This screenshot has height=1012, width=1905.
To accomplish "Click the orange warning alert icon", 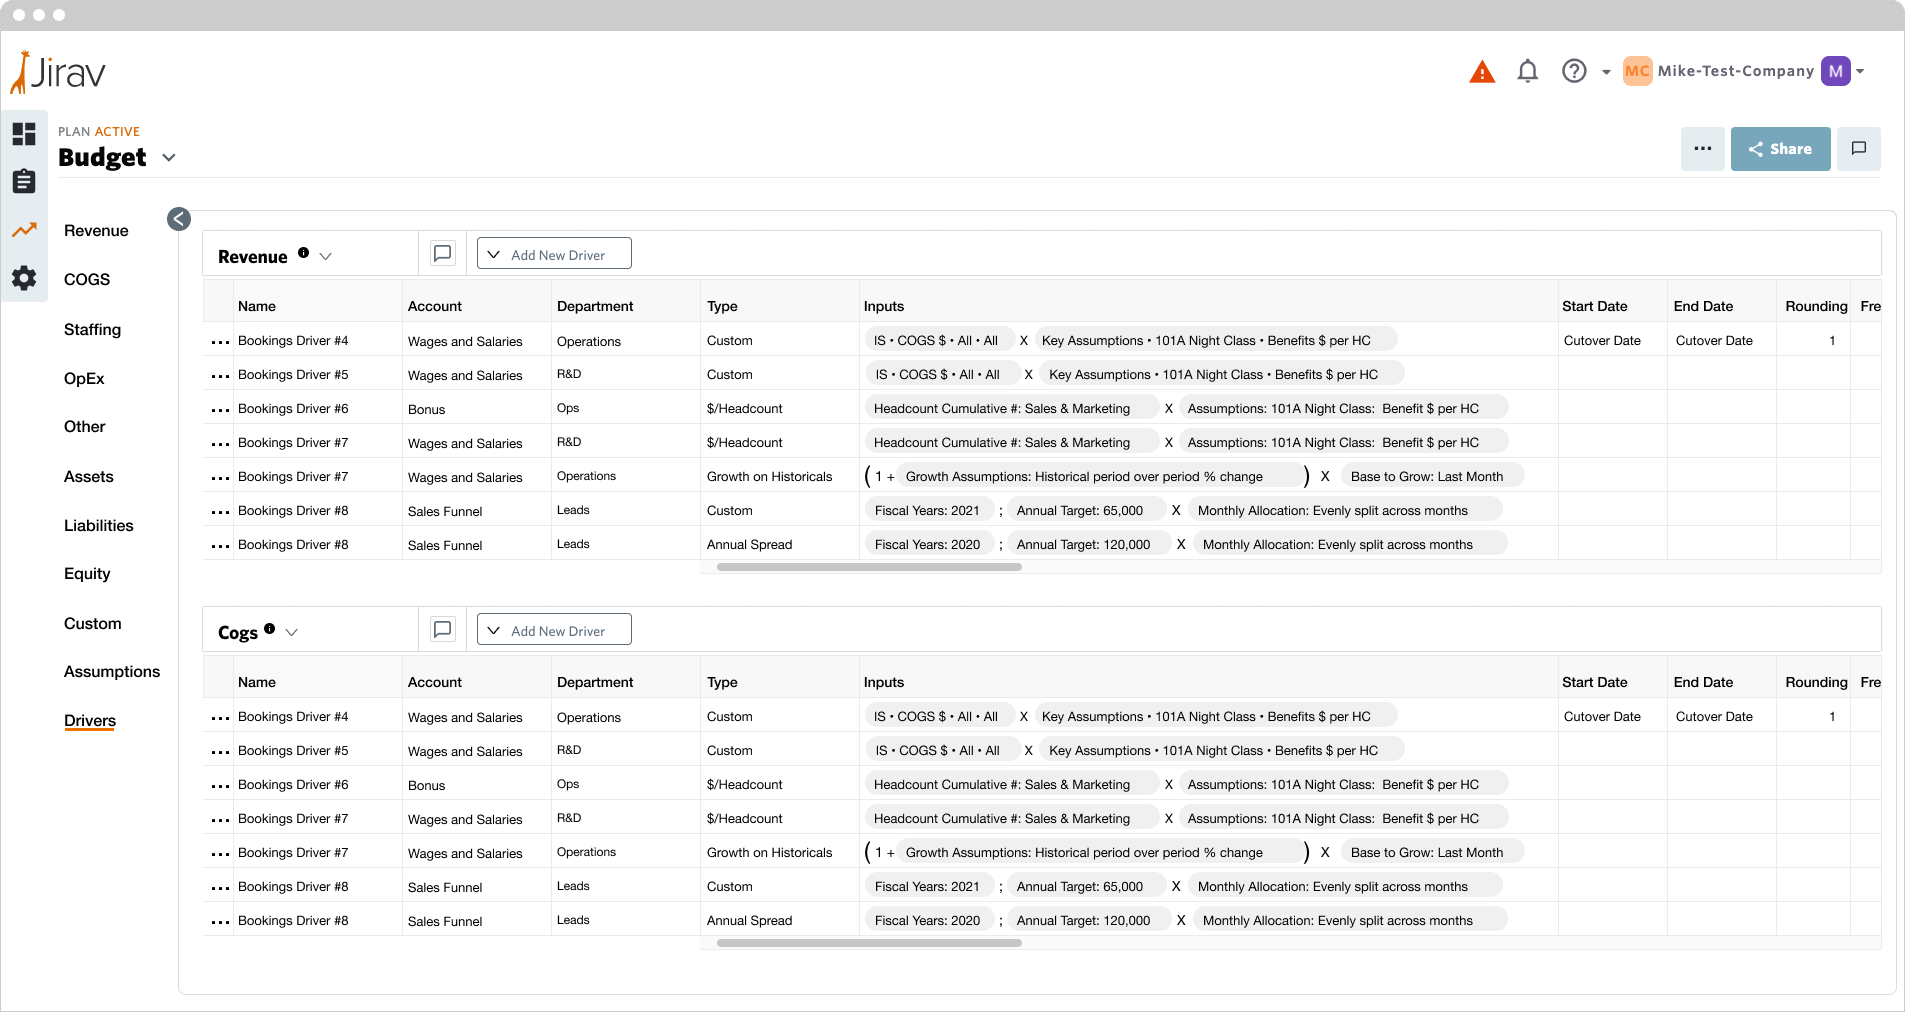I will pyautogui.click(x=1482, y=72).
